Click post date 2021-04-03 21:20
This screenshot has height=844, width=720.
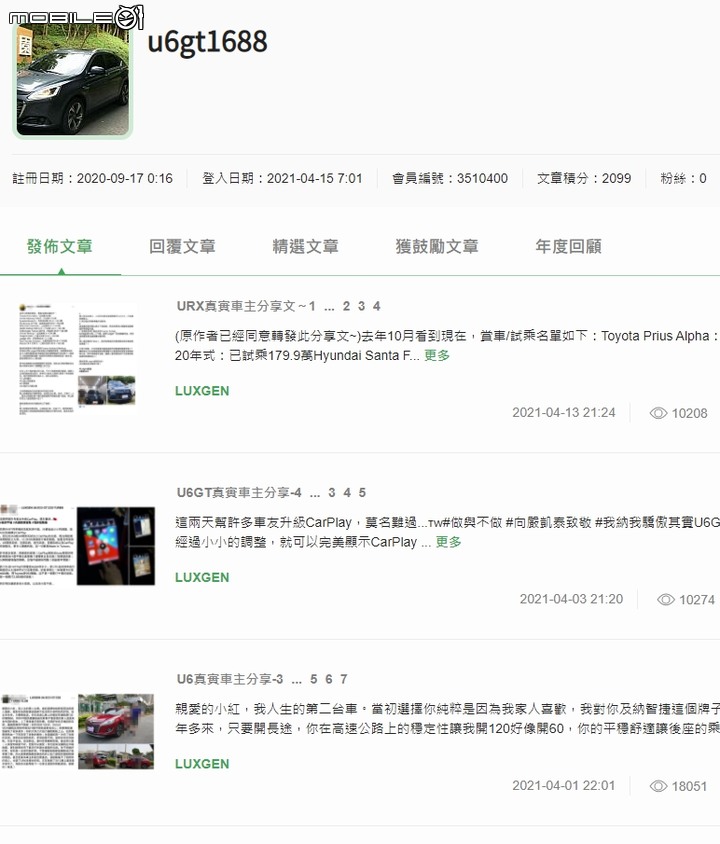pyautogui.click(x=571, y=599)
